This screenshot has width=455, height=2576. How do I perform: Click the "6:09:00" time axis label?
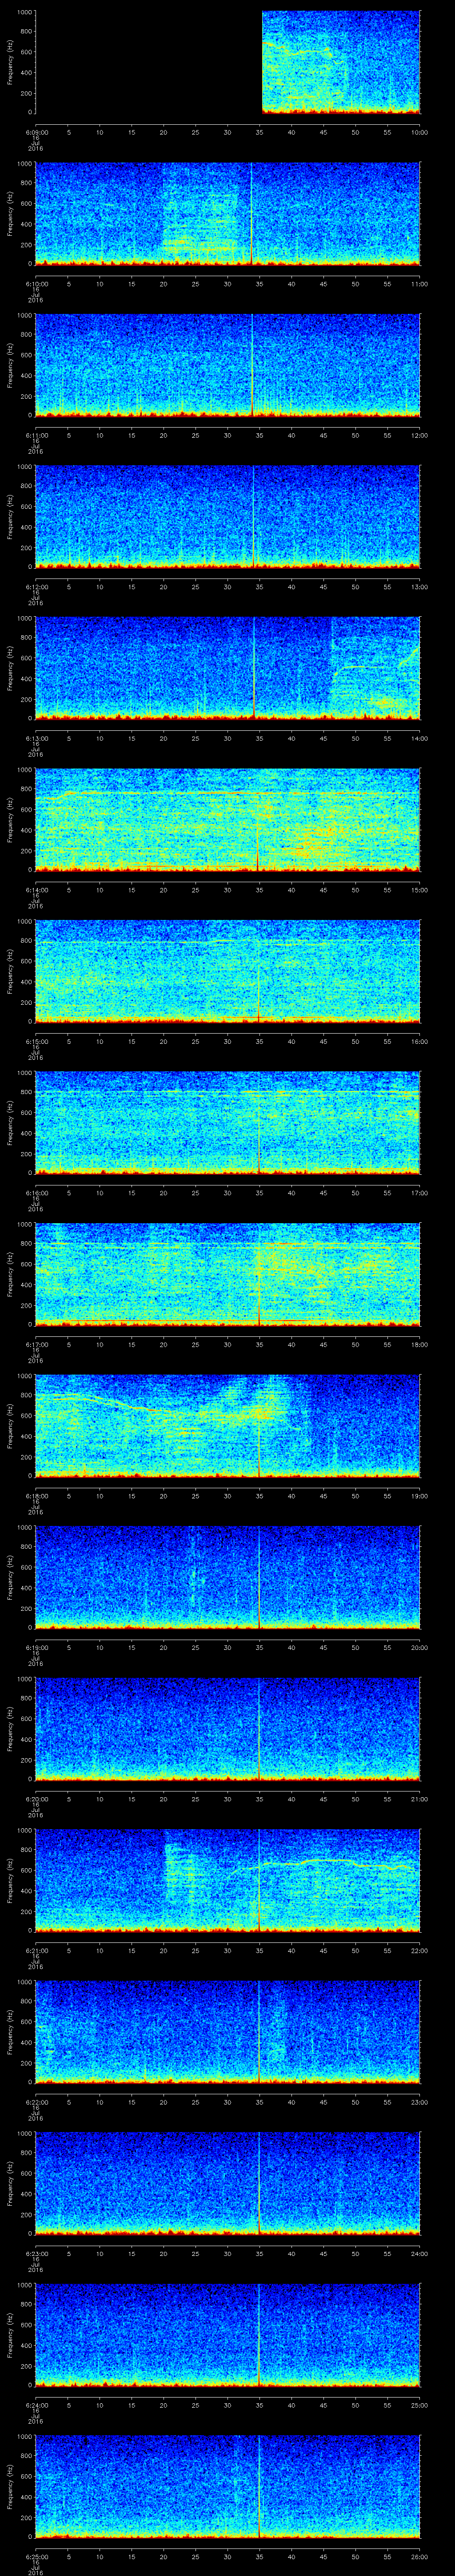[x=36, y=132]
